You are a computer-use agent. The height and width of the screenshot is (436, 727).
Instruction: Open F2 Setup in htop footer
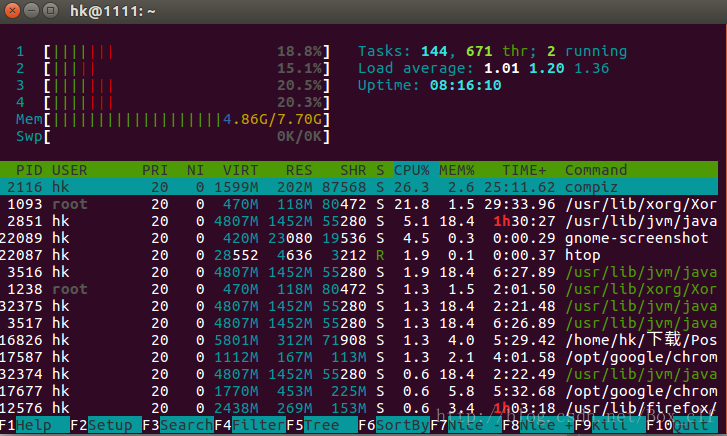tap(106, 425)
